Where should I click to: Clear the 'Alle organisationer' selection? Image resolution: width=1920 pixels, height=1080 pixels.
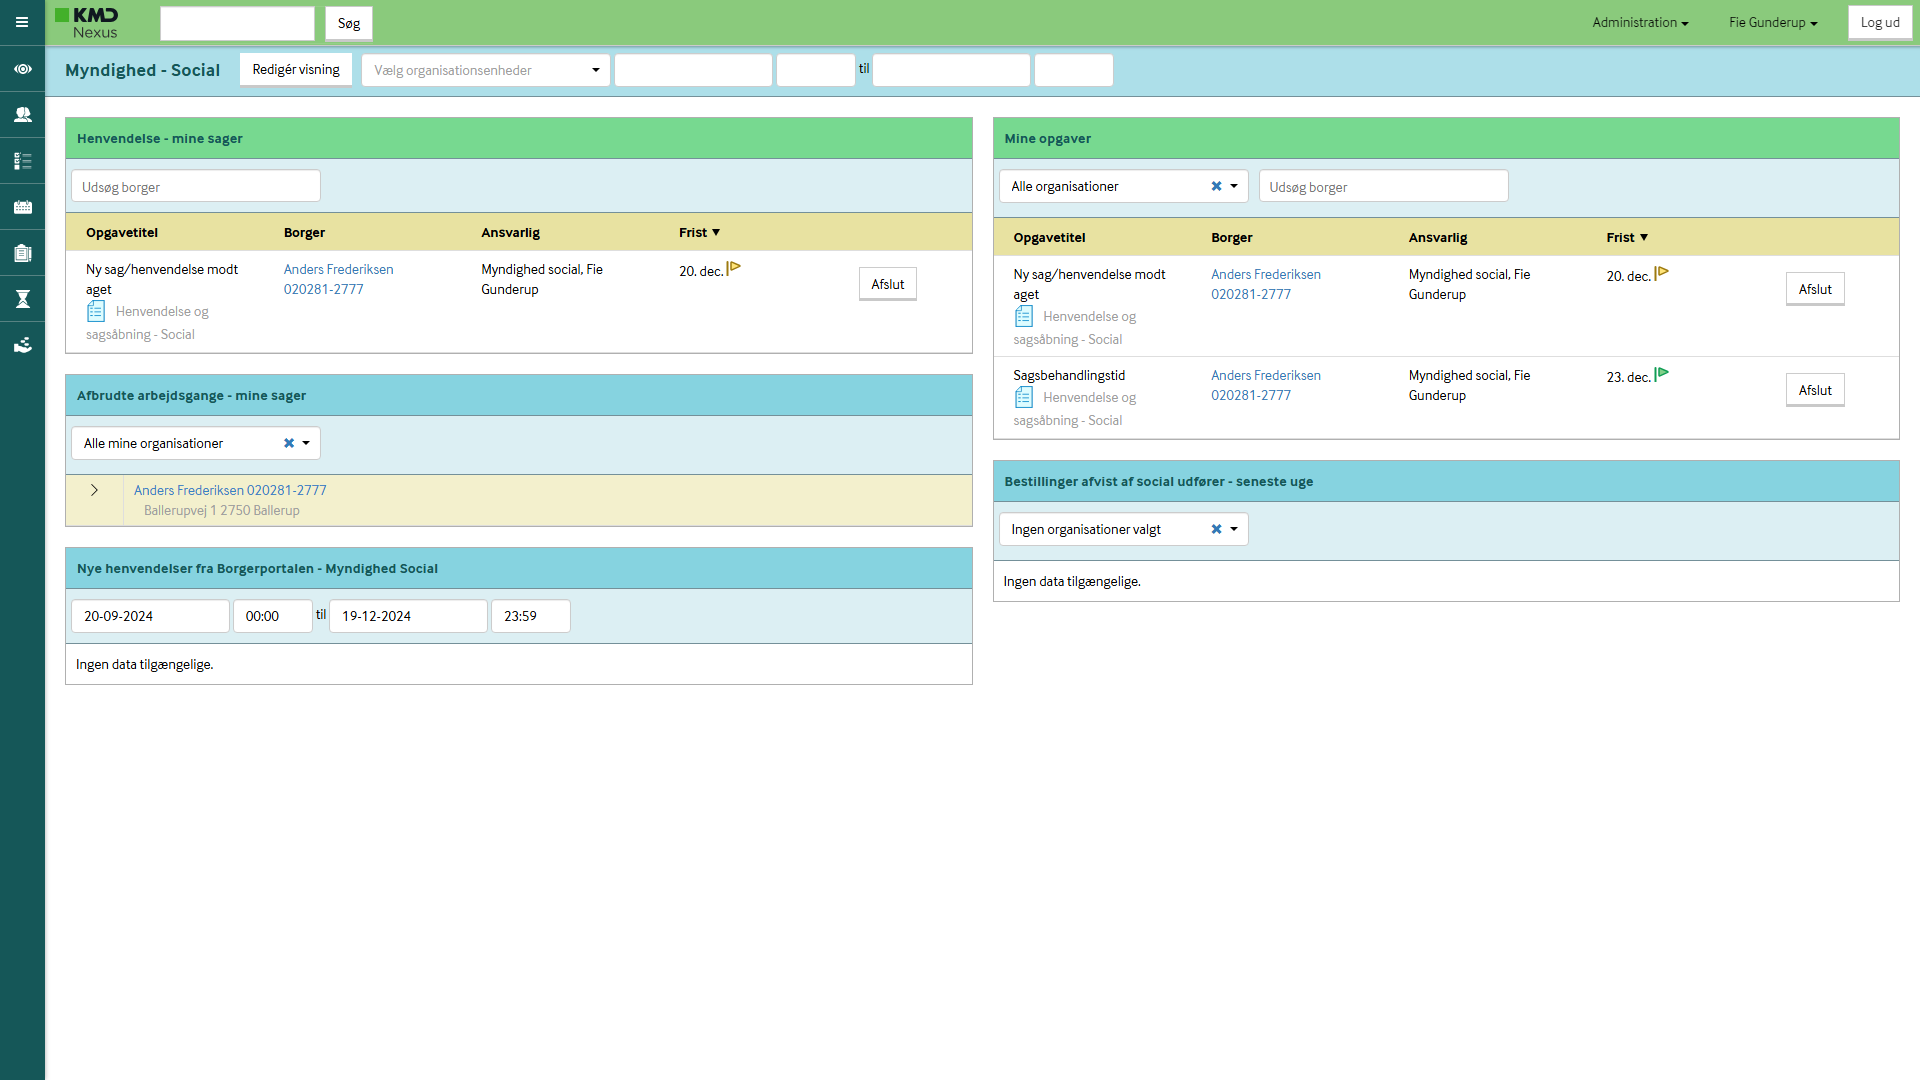click(x=1216, y=186)
